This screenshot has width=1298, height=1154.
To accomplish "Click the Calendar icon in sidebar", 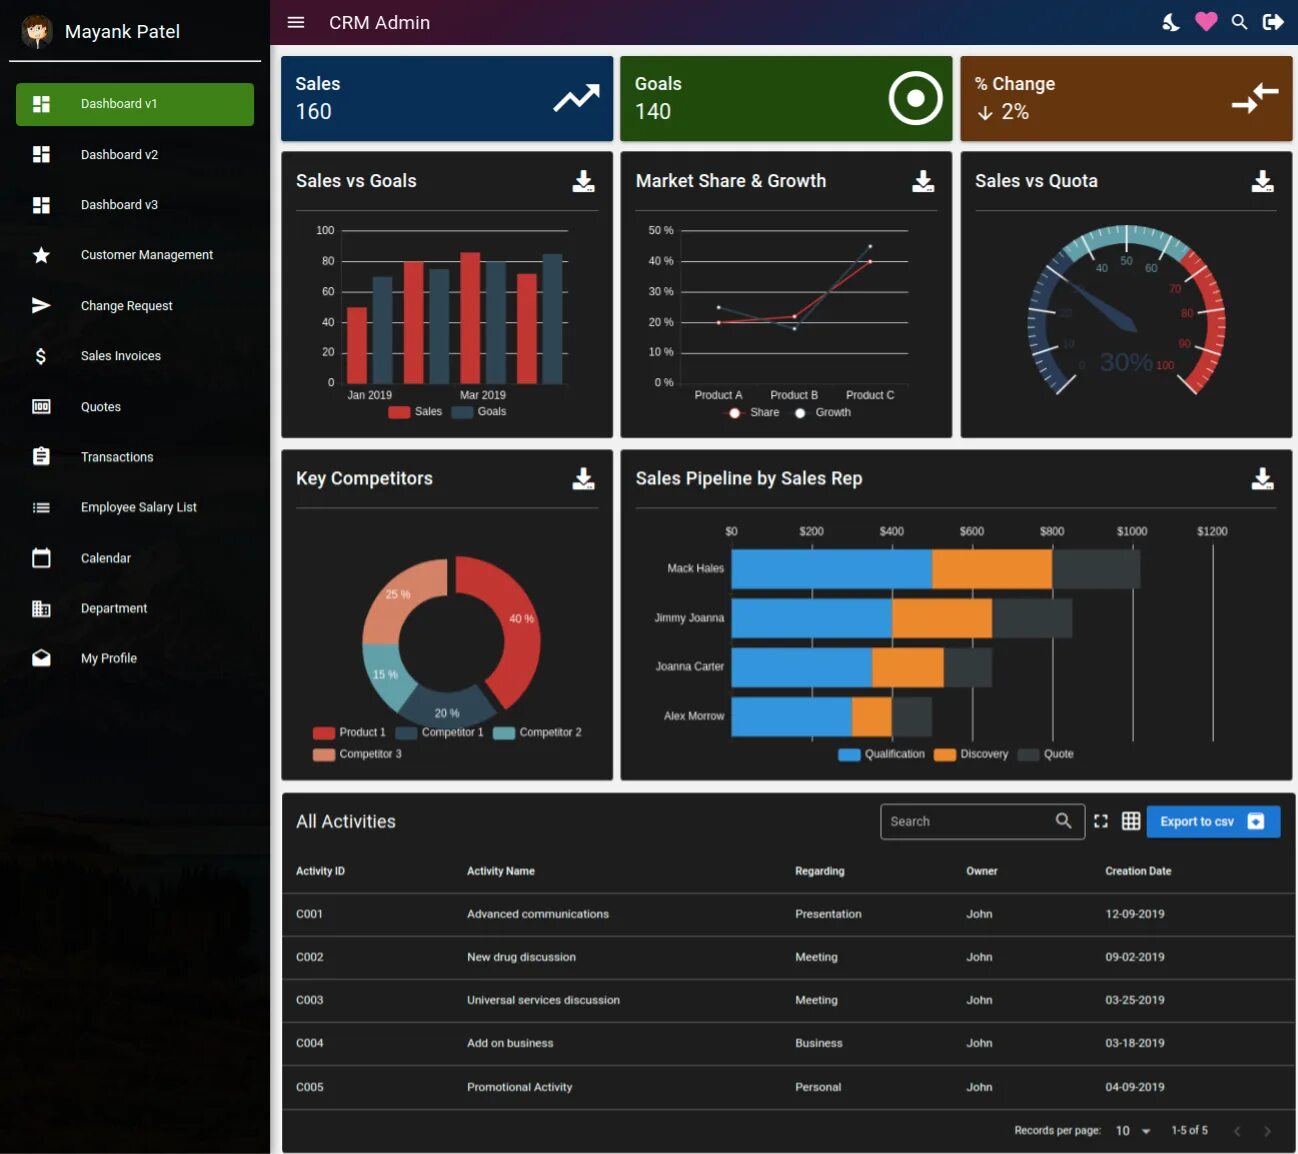I will [x=41, y=557].
